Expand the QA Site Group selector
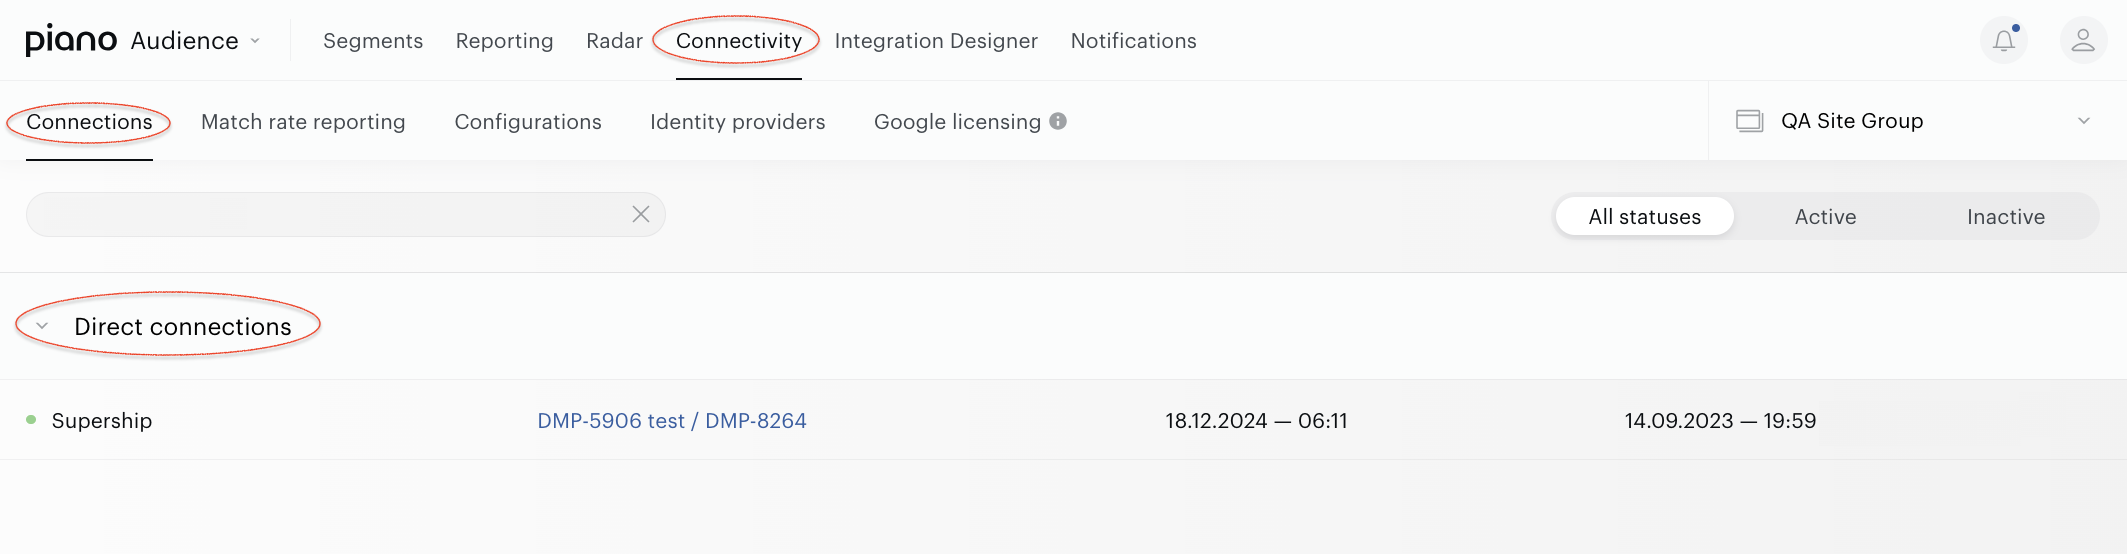The image size is (2127, 554). pyautogui.click(x=2084, y=121)
